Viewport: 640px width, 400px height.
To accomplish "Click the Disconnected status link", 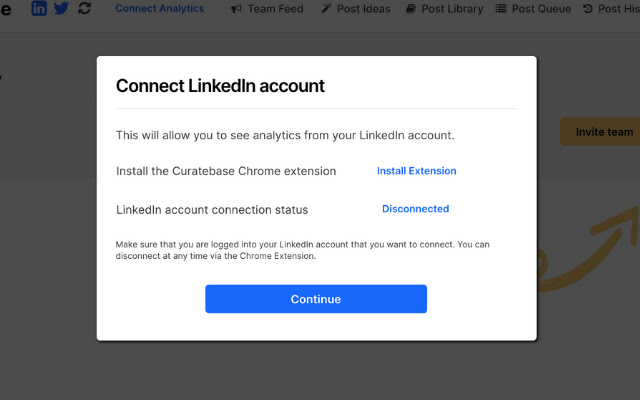I will pos(416,209).
